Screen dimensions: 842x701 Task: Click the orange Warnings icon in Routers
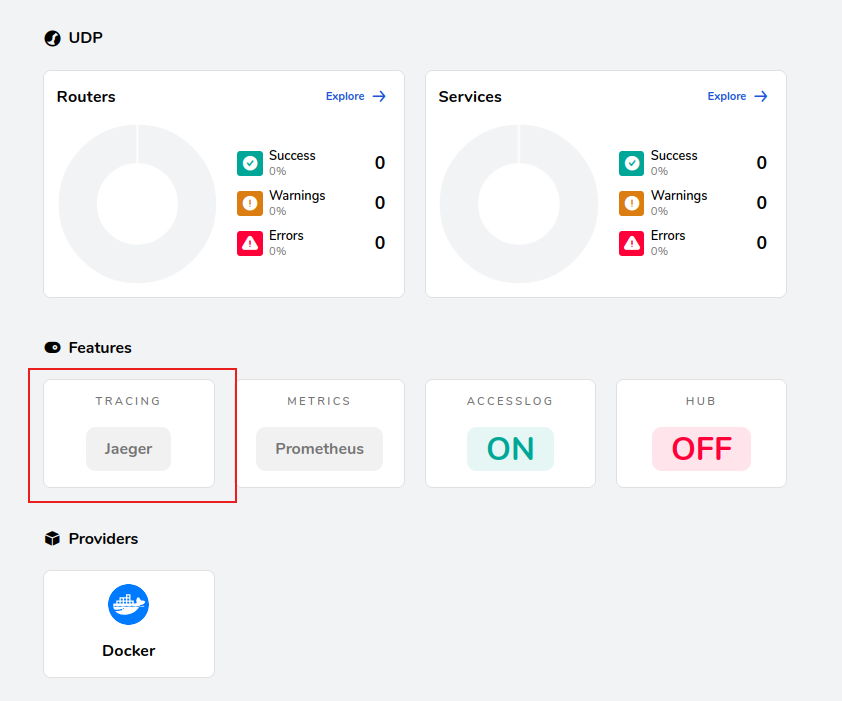click(x=249, y=203)
